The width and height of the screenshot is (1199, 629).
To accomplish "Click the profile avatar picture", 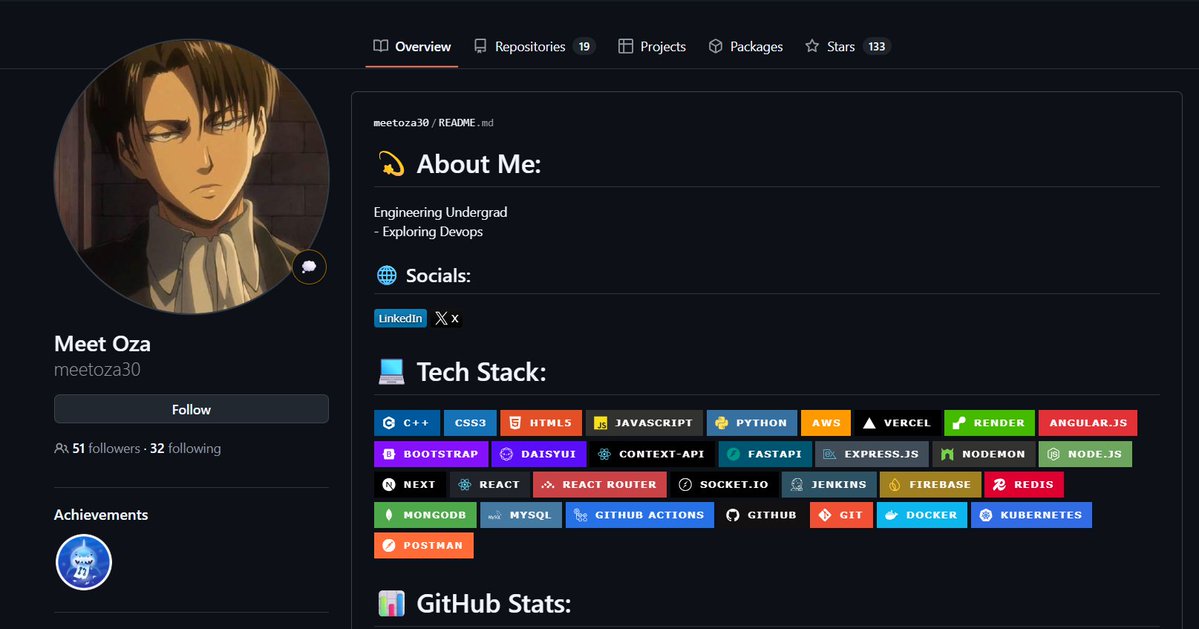I will point(191,177).
